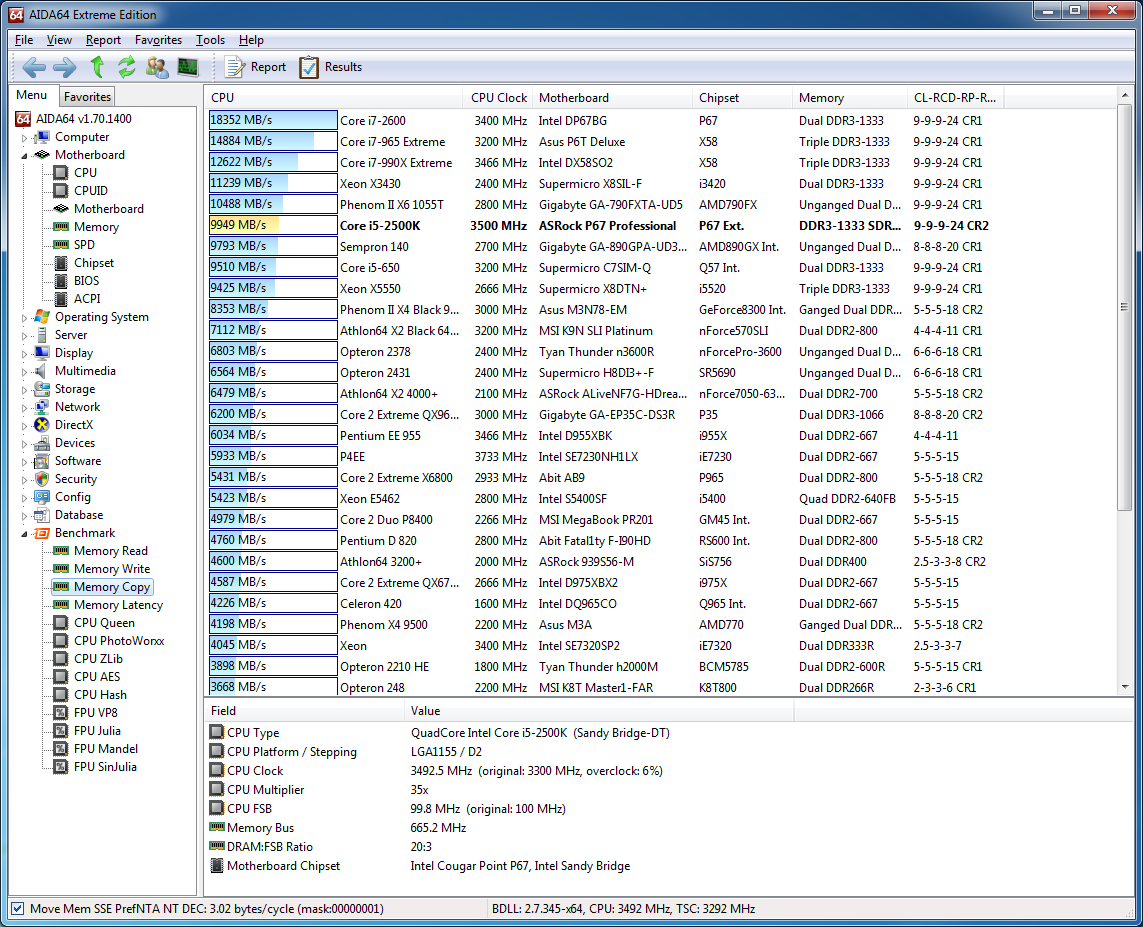Open the Report toolbar button

click(x=256, y=67)
